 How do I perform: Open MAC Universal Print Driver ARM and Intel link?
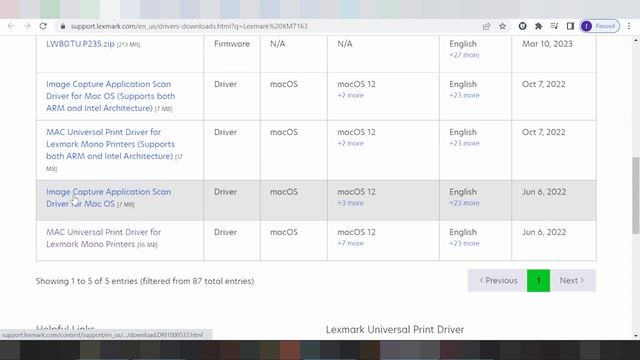110,144
